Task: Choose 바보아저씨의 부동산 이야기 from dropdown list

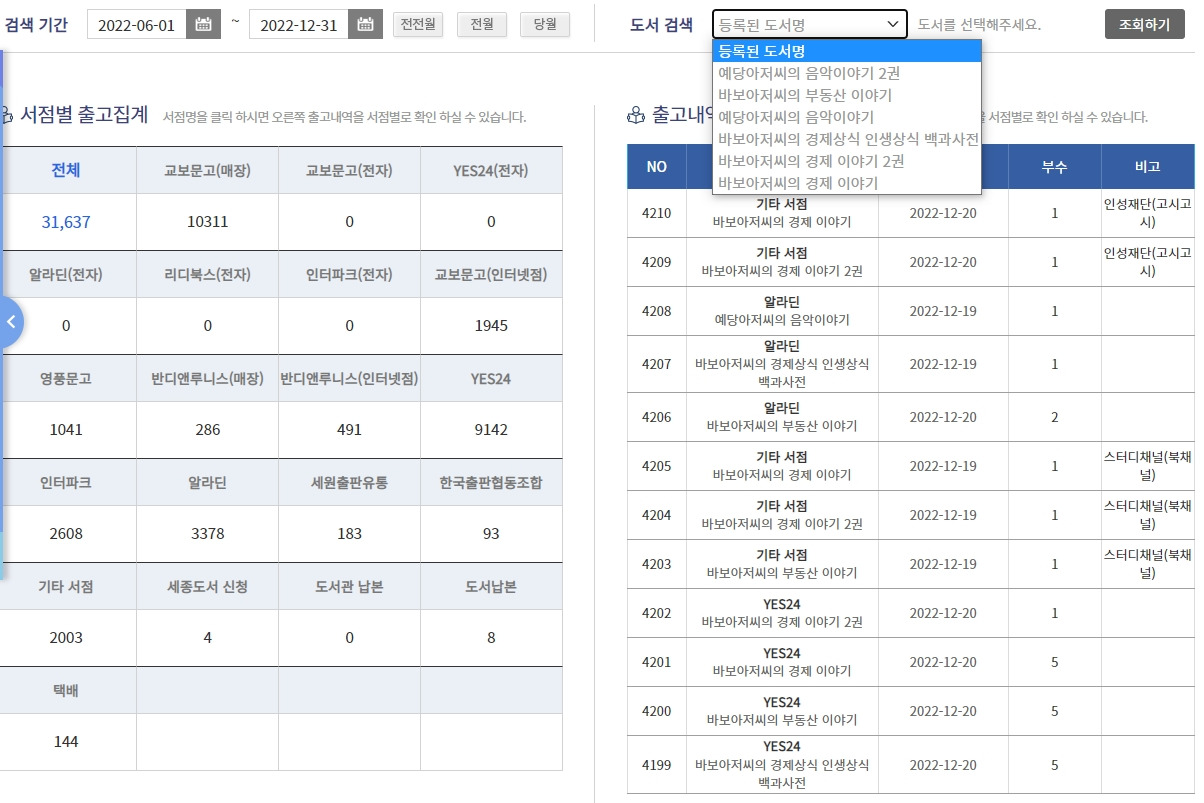Action: [847, 95]
